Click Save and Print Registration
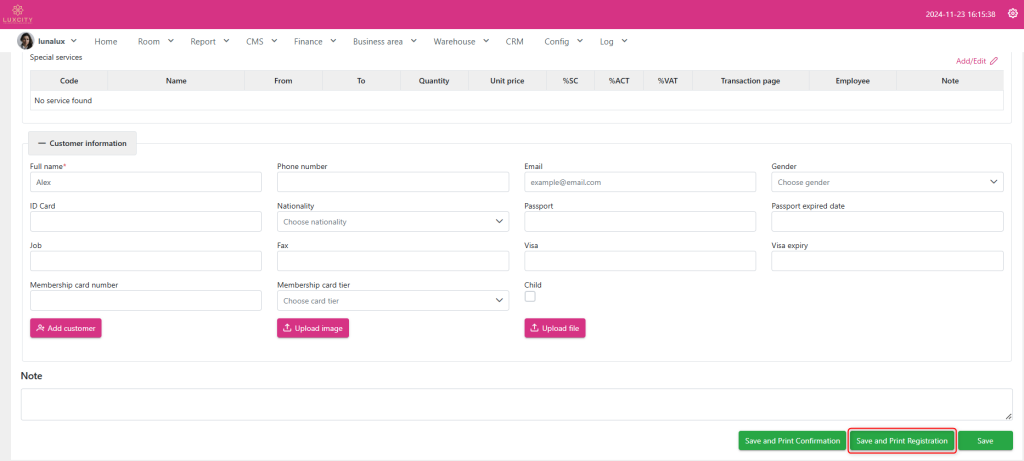Screen dimensions: 1024x461 click(902, 441)
